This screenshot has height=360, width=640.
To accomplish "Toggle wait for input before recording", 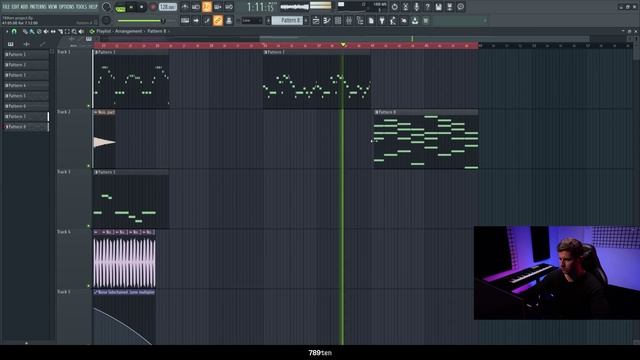I will [x=196, y=7].
